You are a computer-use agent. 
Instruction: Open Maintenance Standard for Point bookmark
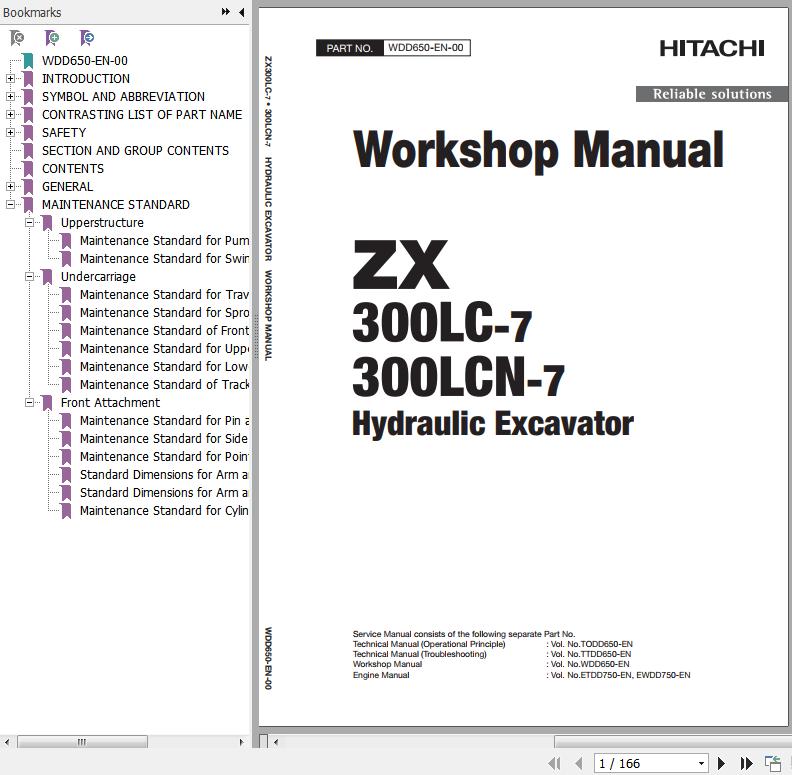click(164, 457)
